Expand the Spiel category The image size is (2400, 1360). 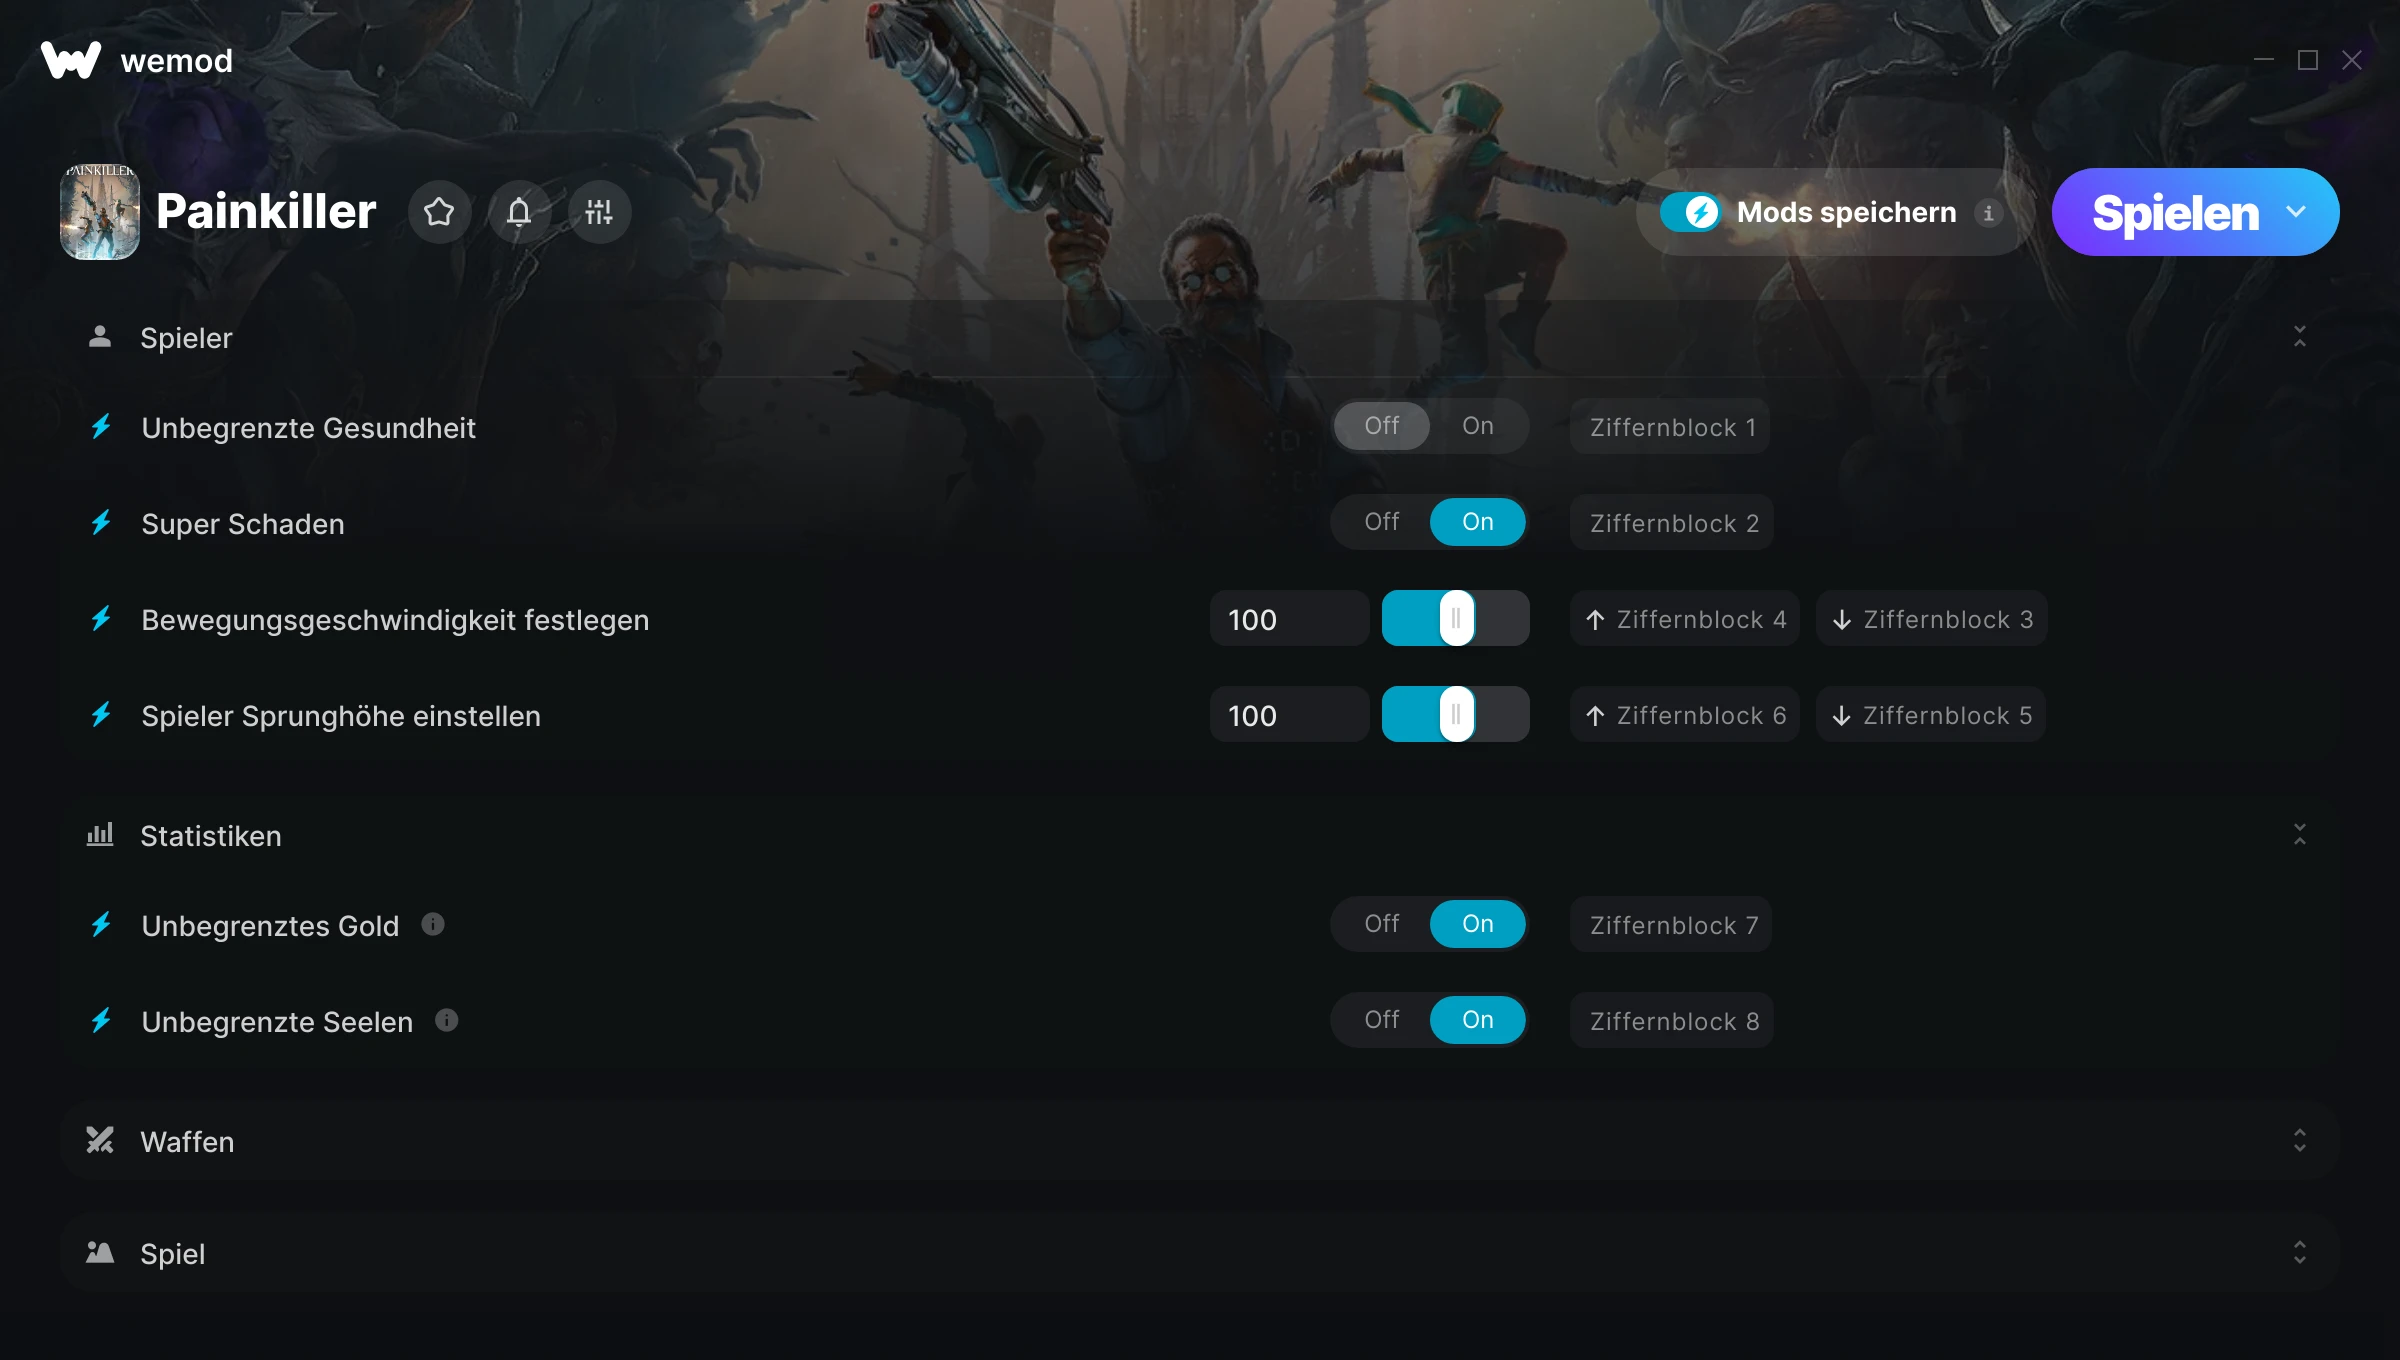click(x=2300, y=1253)
